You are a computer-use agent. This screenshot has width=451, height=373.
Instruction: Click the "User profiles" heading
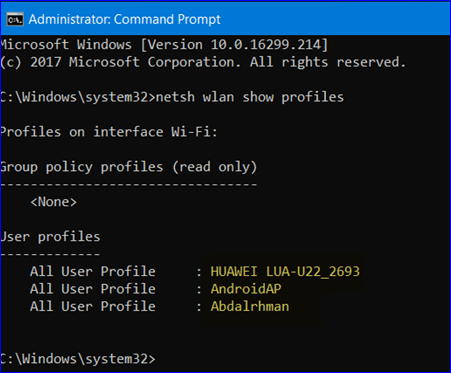[x=50, y=237]
